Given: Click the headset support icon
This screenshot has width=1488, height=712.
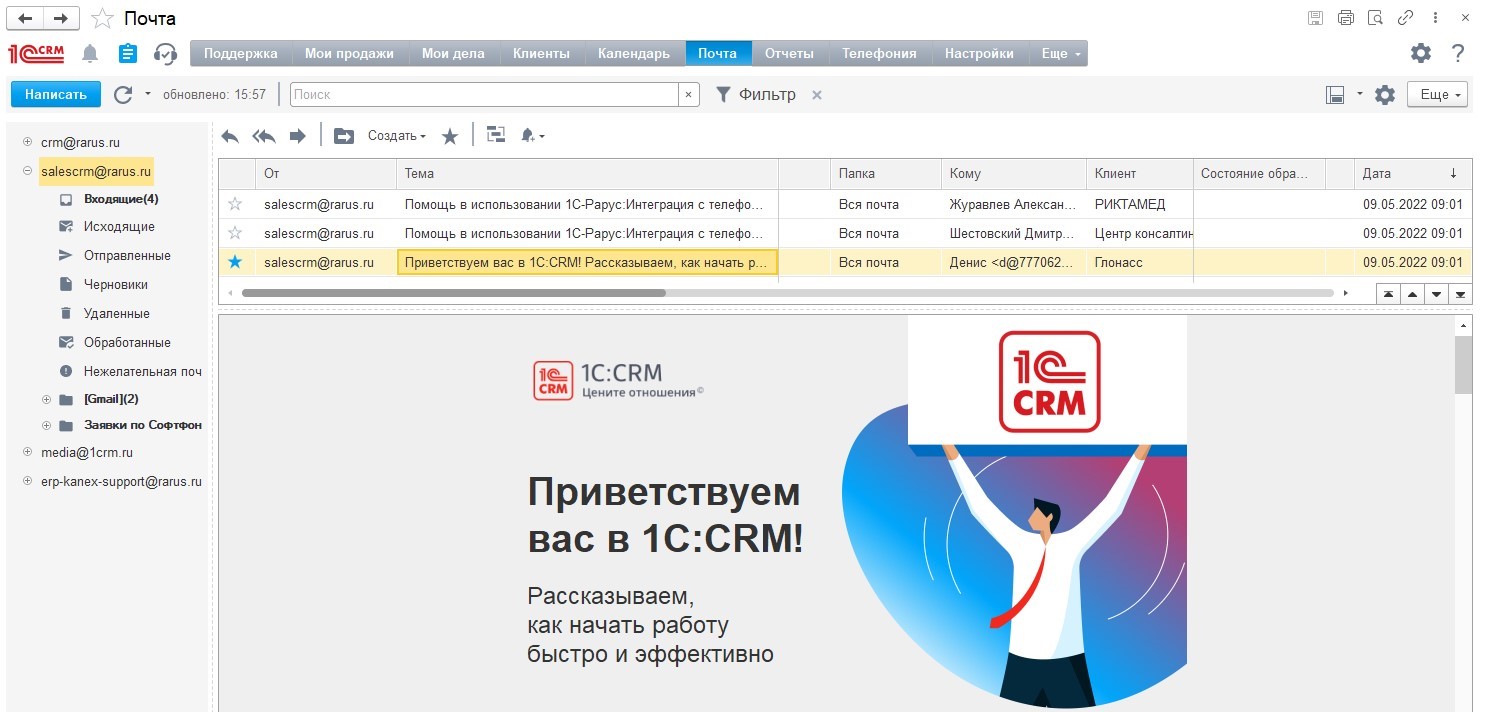Looking at the screenshot, I should [x=165, y=54].
